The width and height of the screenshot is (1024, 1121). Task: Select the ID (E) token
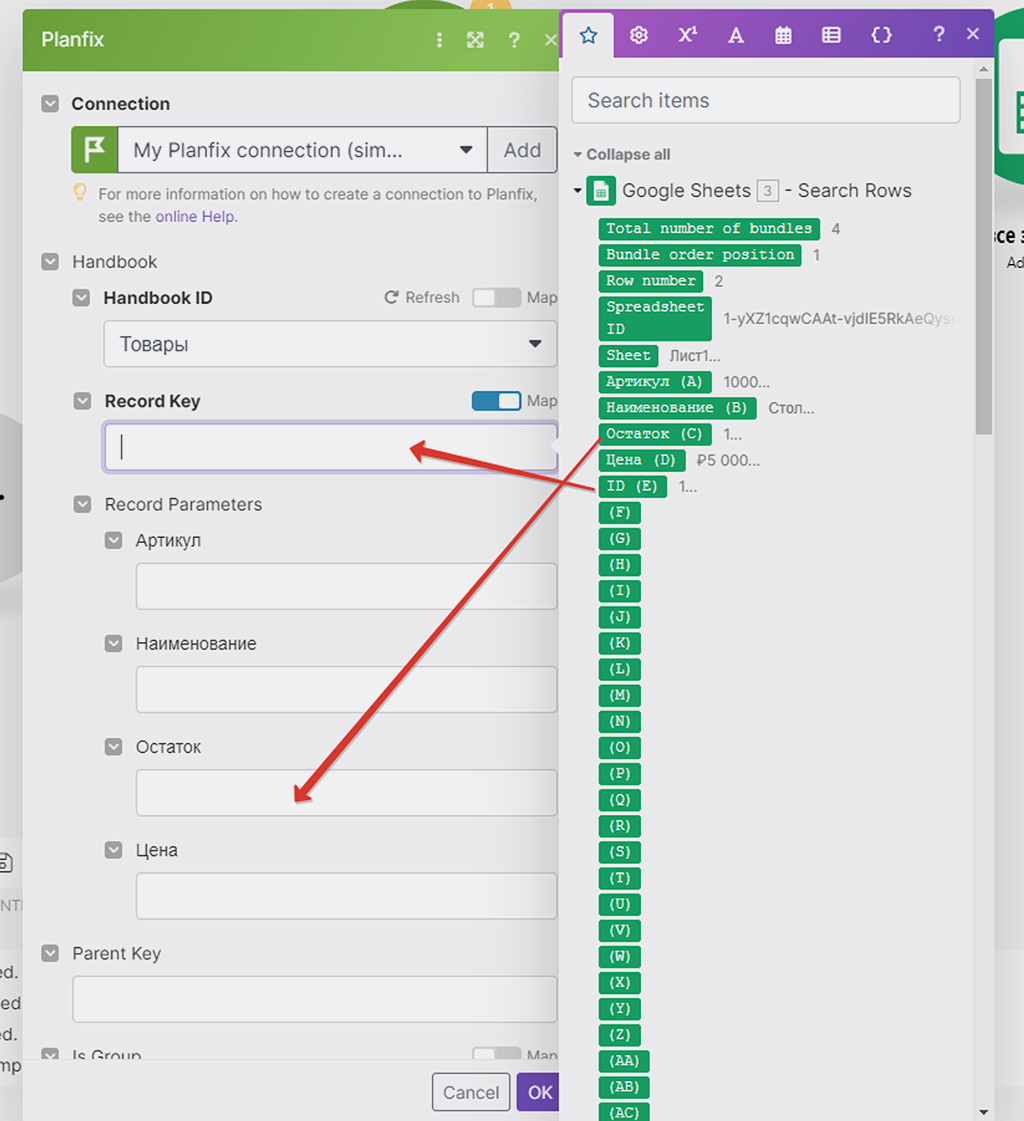(x=633, y=486)
